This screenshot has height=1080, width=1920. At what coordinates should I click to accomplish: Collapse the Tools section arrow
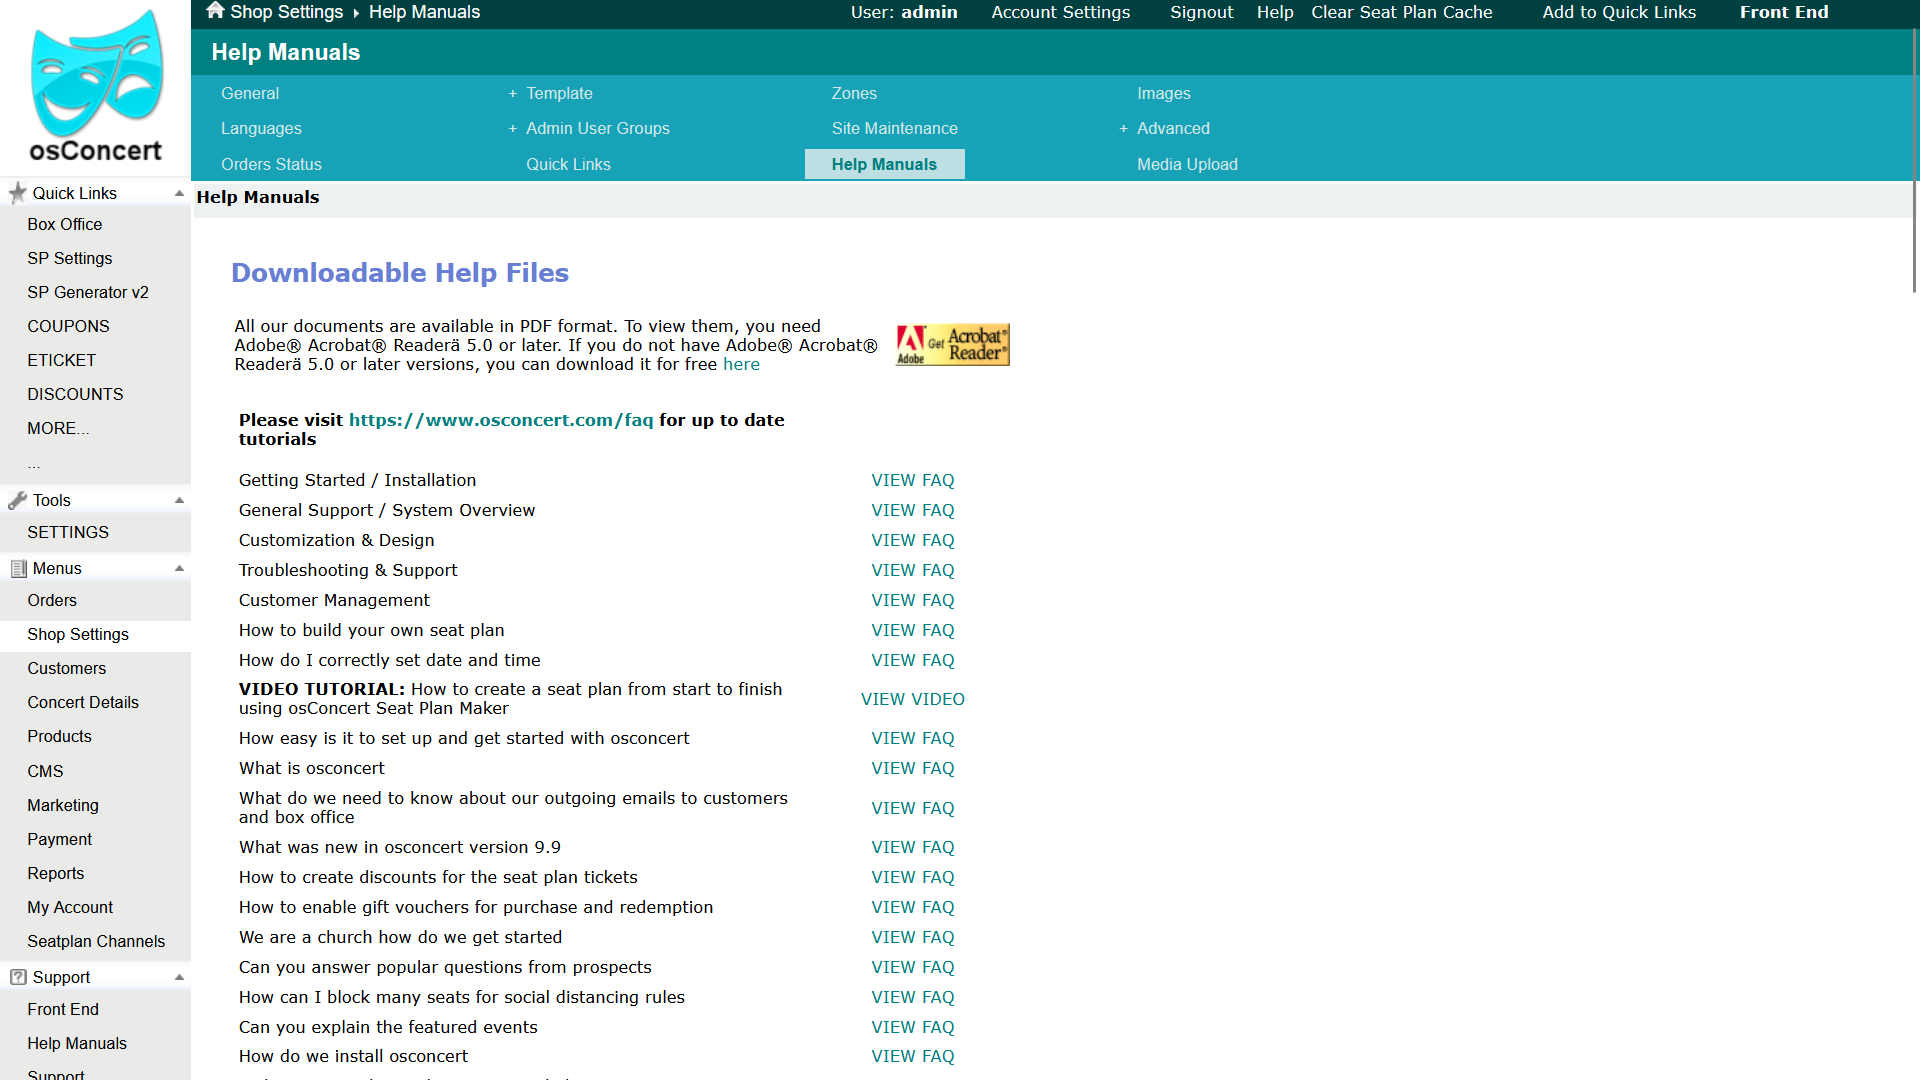click(179, 500)
